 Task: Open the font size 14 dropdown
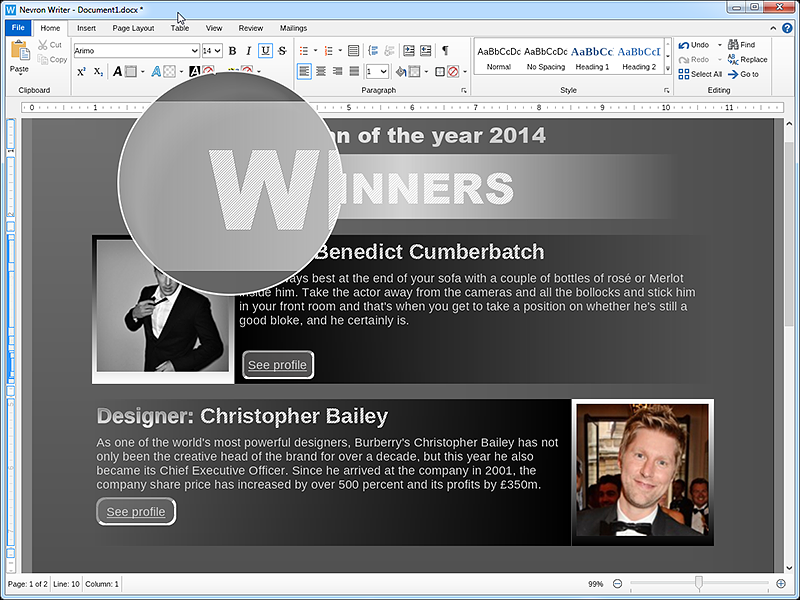[218, 51]
